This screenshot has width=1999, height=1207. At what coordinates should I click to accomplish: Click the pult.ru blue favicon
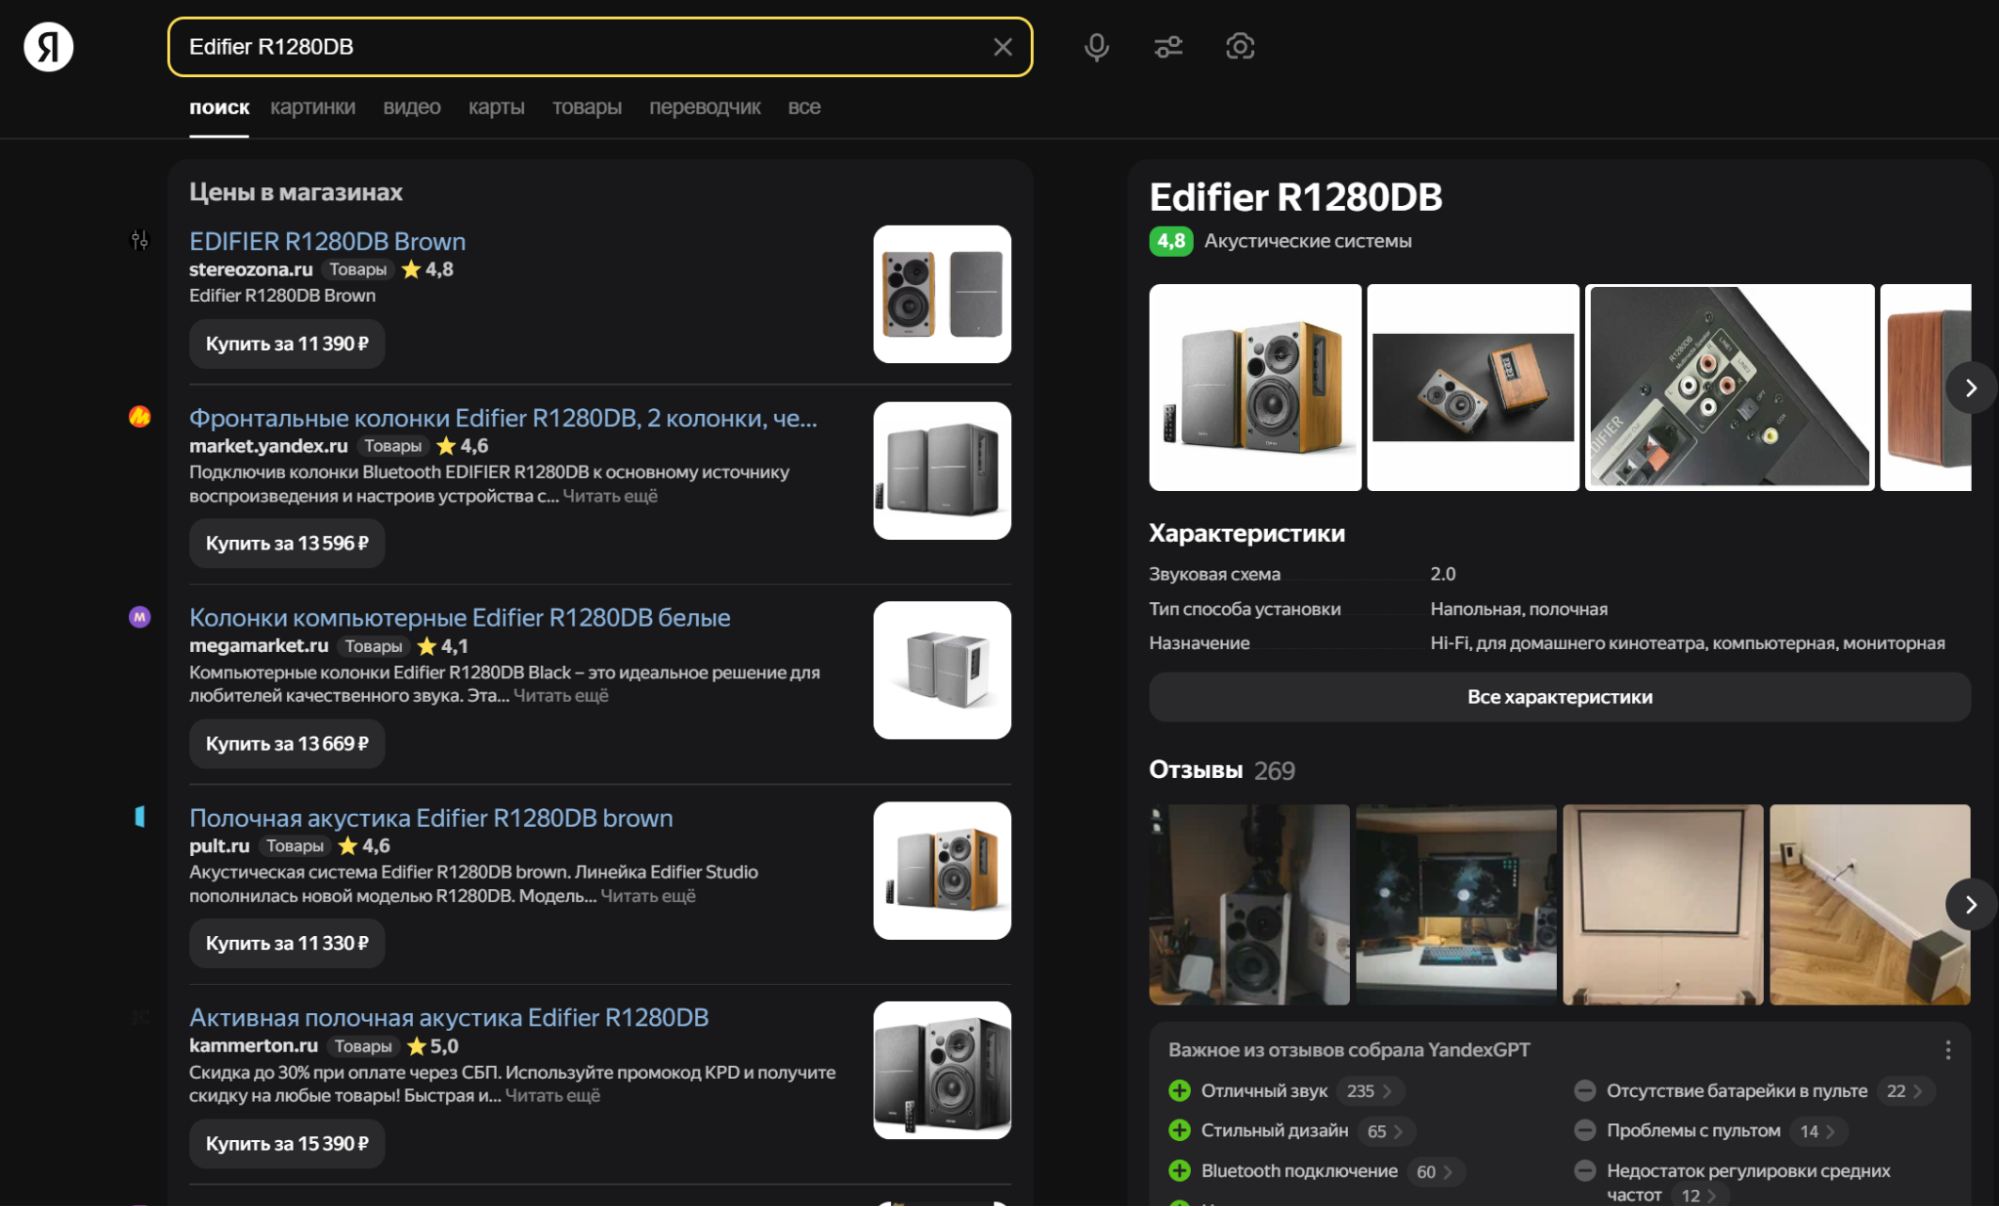tap(140, 817)
